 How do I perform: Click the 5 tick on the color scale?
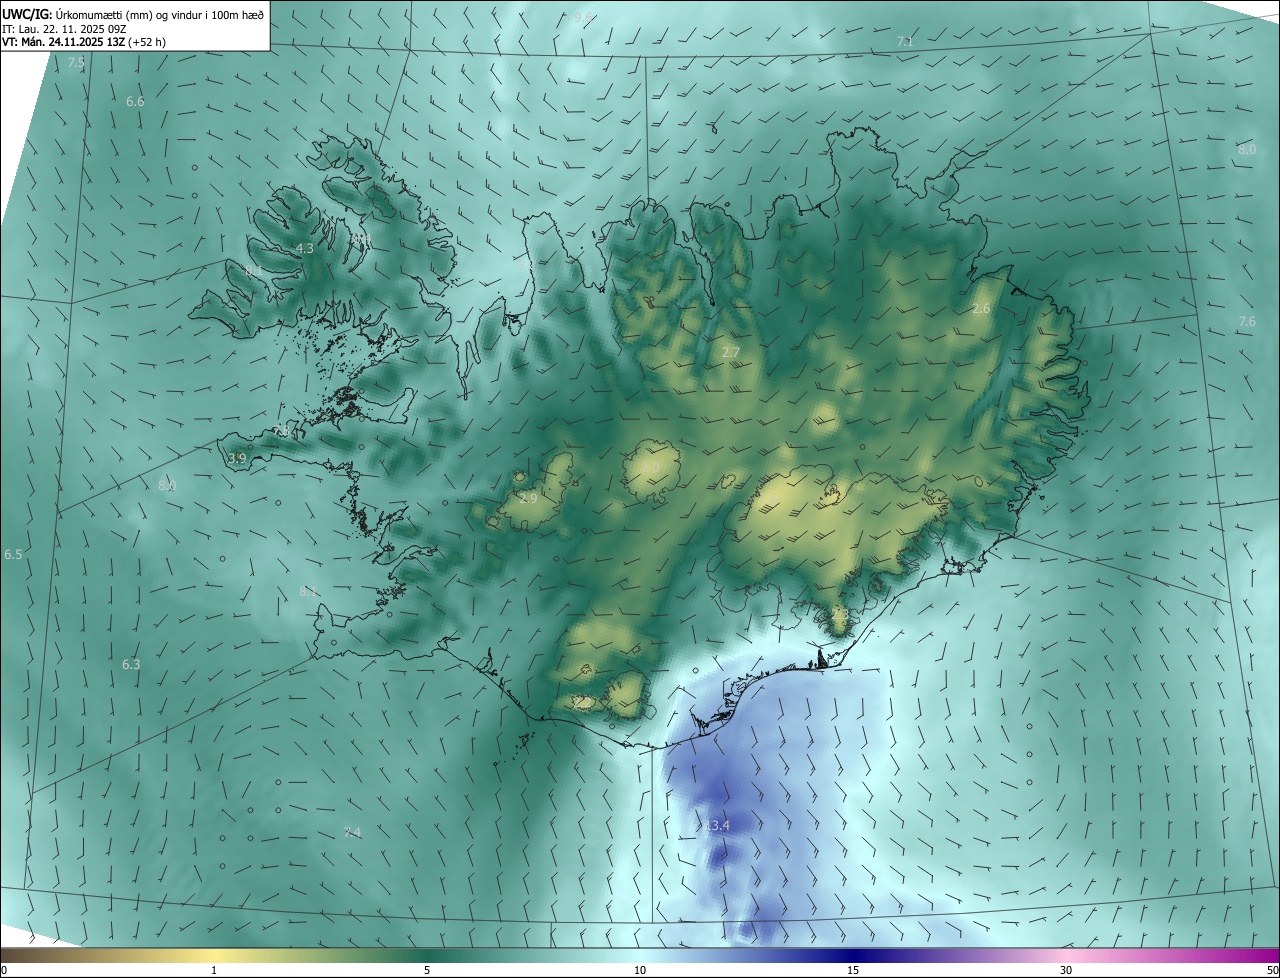(x=427, y=970)
